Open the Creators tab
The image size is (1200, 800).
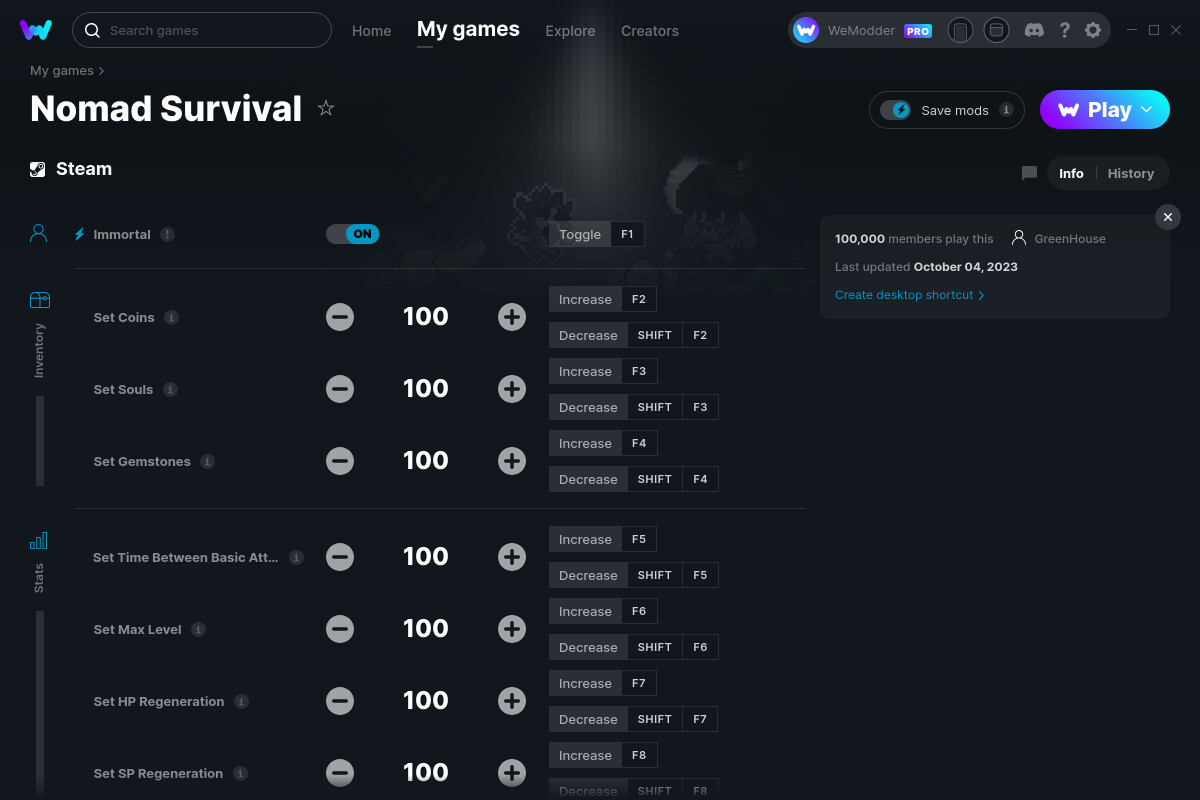[650, 31]
